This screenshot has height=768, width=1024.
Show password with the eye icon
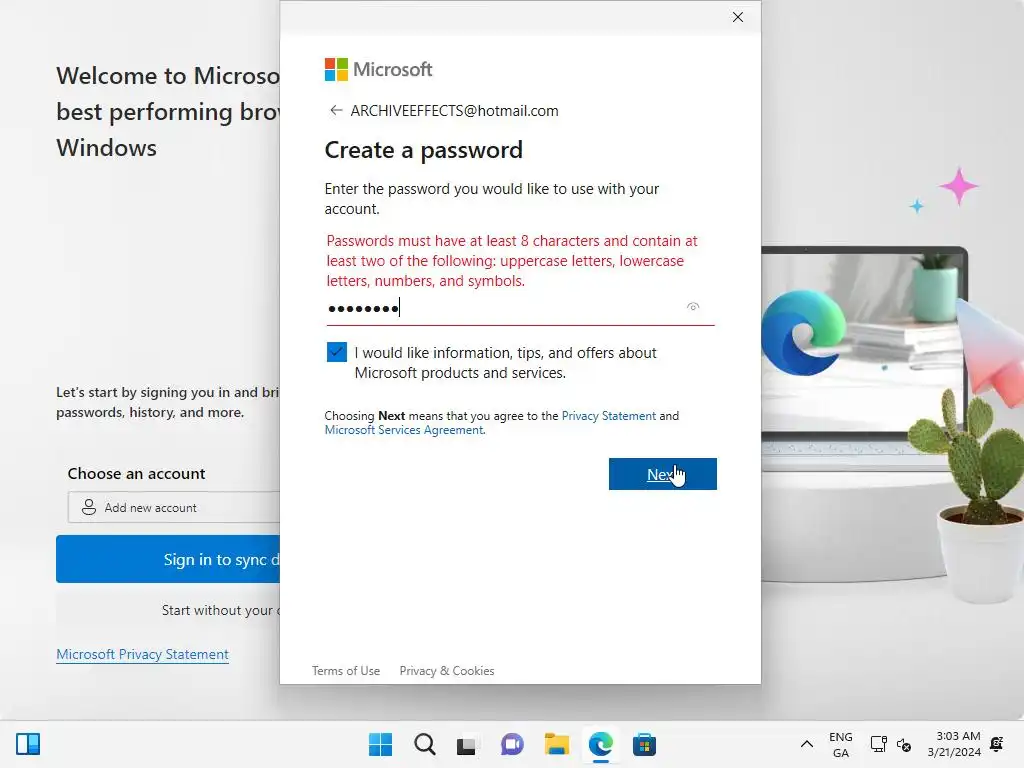693,306
